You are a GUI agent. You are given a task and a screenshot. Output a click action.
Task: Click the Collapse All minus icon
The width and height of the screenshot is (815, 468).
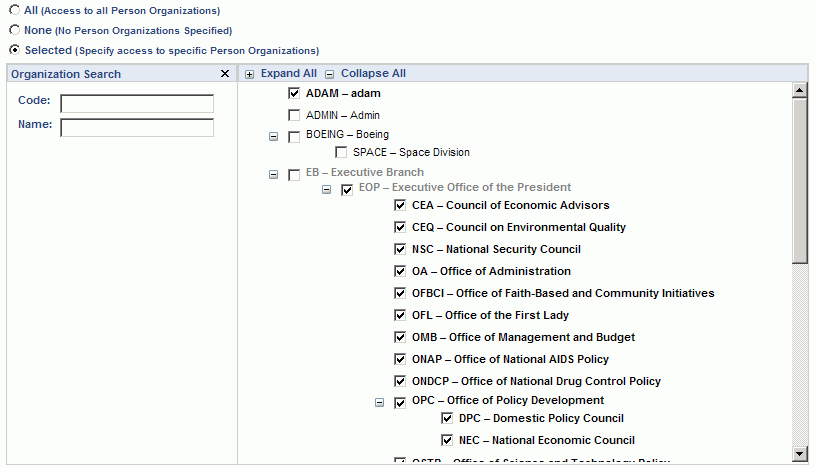click(330, 74)
